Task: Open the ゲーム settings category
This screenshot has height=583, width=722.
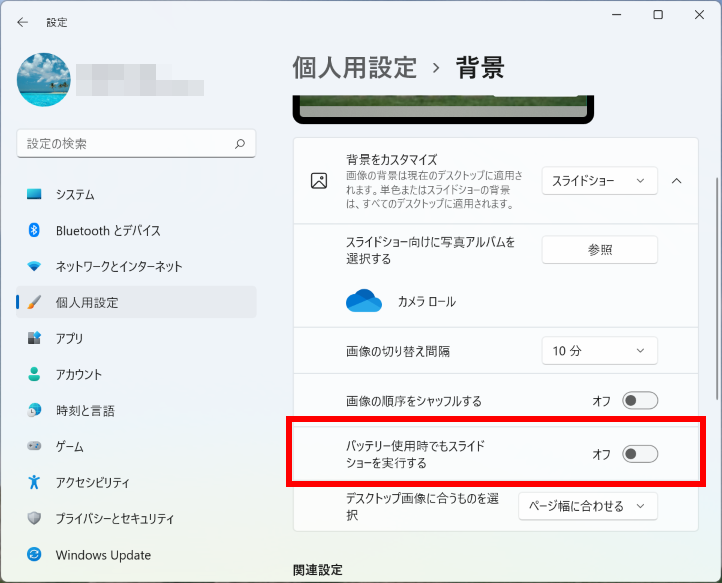Action: click(x=136, y=446)
